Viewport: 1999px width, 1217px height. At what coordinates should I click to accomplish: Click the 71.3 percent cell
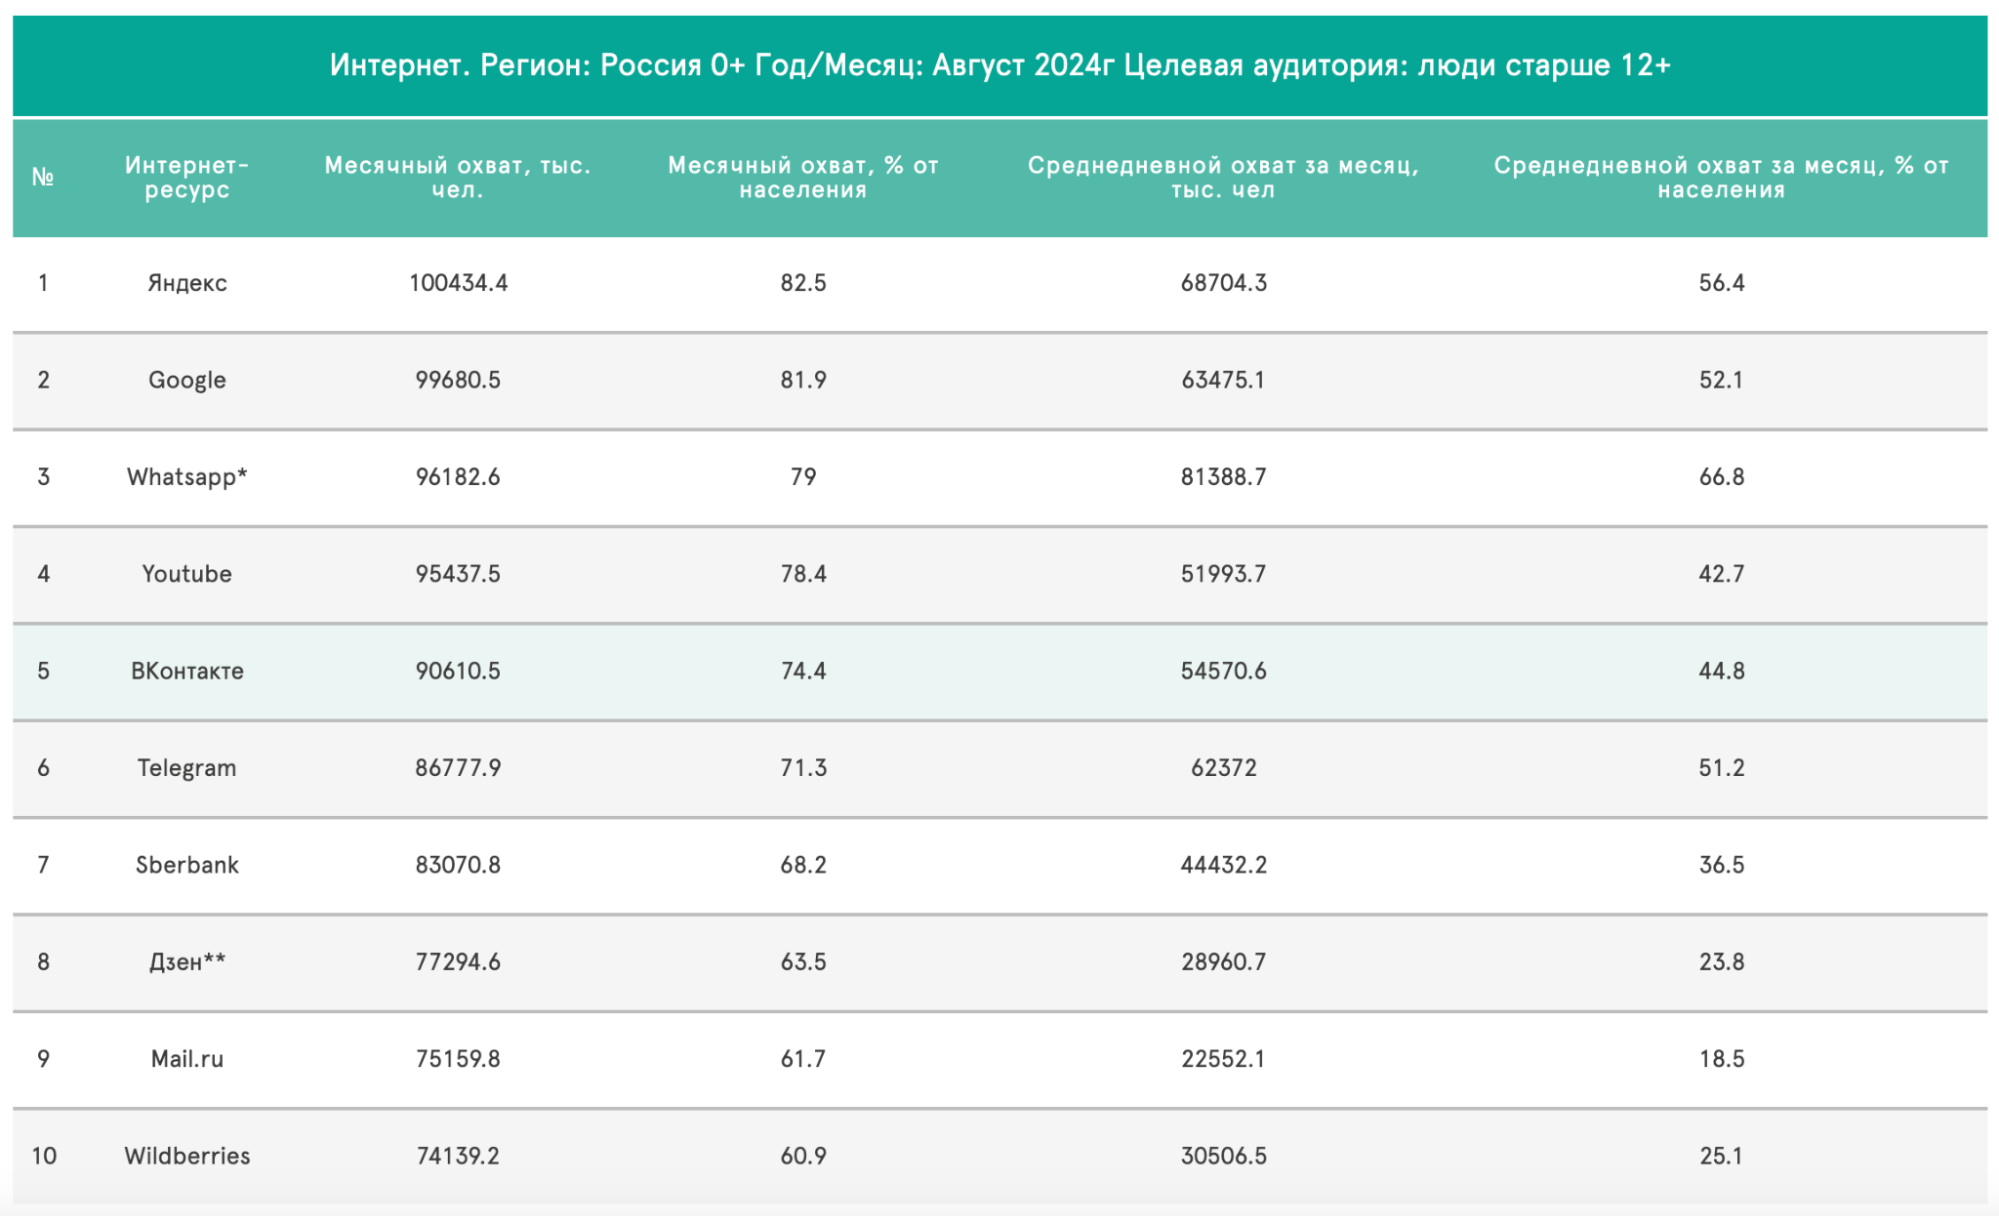(x=803, y=768)
